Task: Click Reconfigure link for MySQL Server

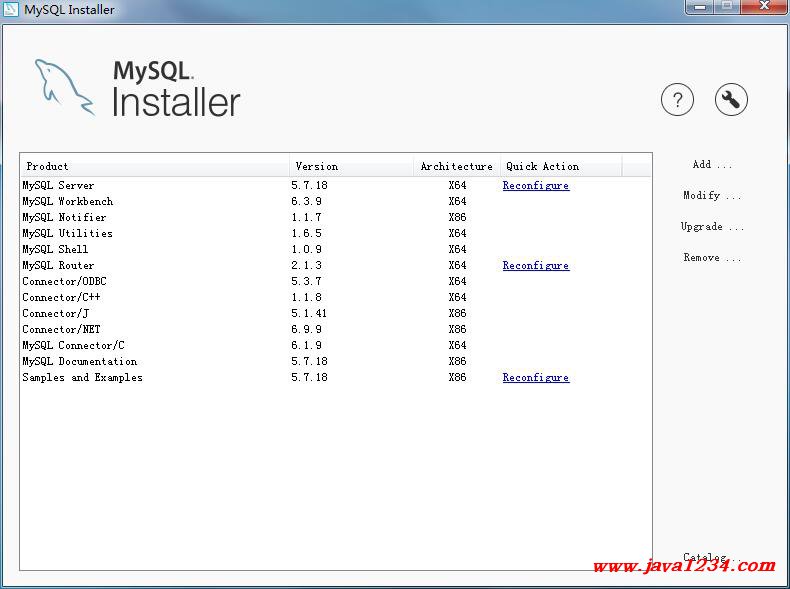Action: click(536, 185)
